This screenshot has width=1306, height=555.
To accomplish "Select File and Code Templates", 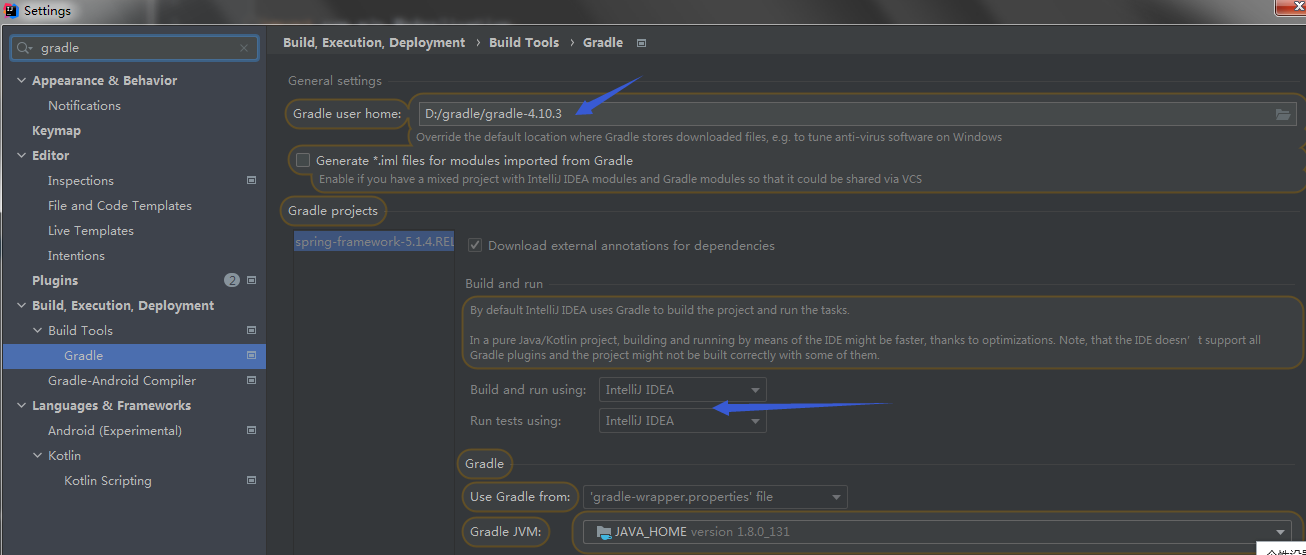I will tap(120, 205).
